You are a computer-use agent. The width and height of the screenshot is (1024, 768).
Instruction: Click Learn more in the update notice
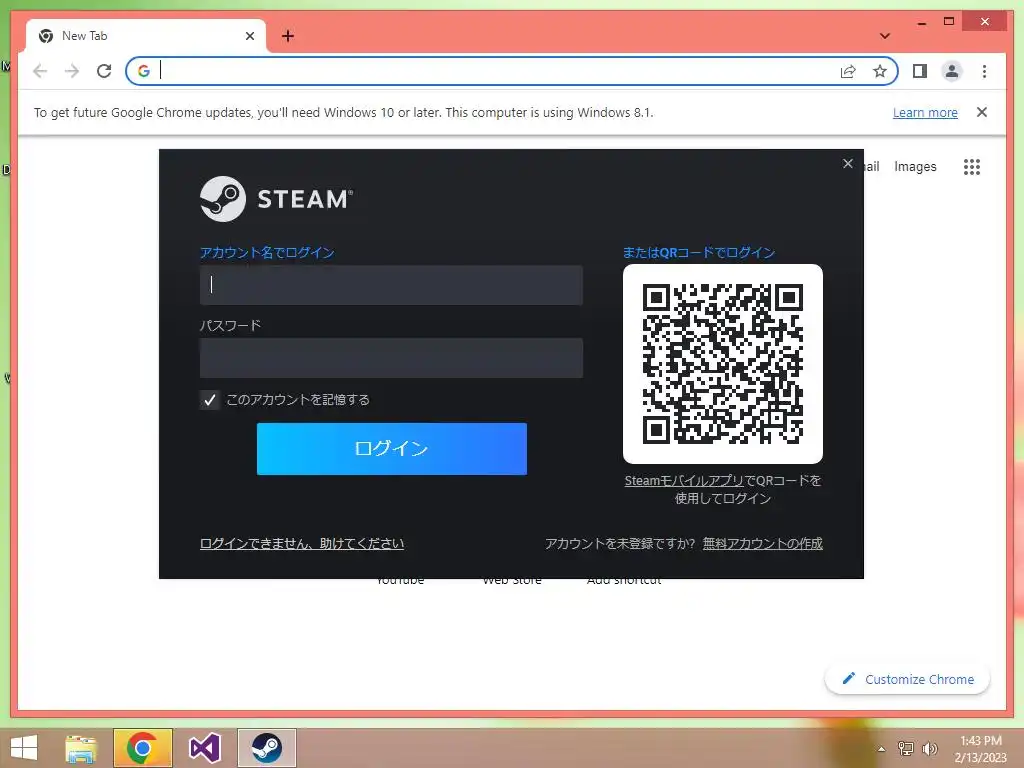click(925, 112)
